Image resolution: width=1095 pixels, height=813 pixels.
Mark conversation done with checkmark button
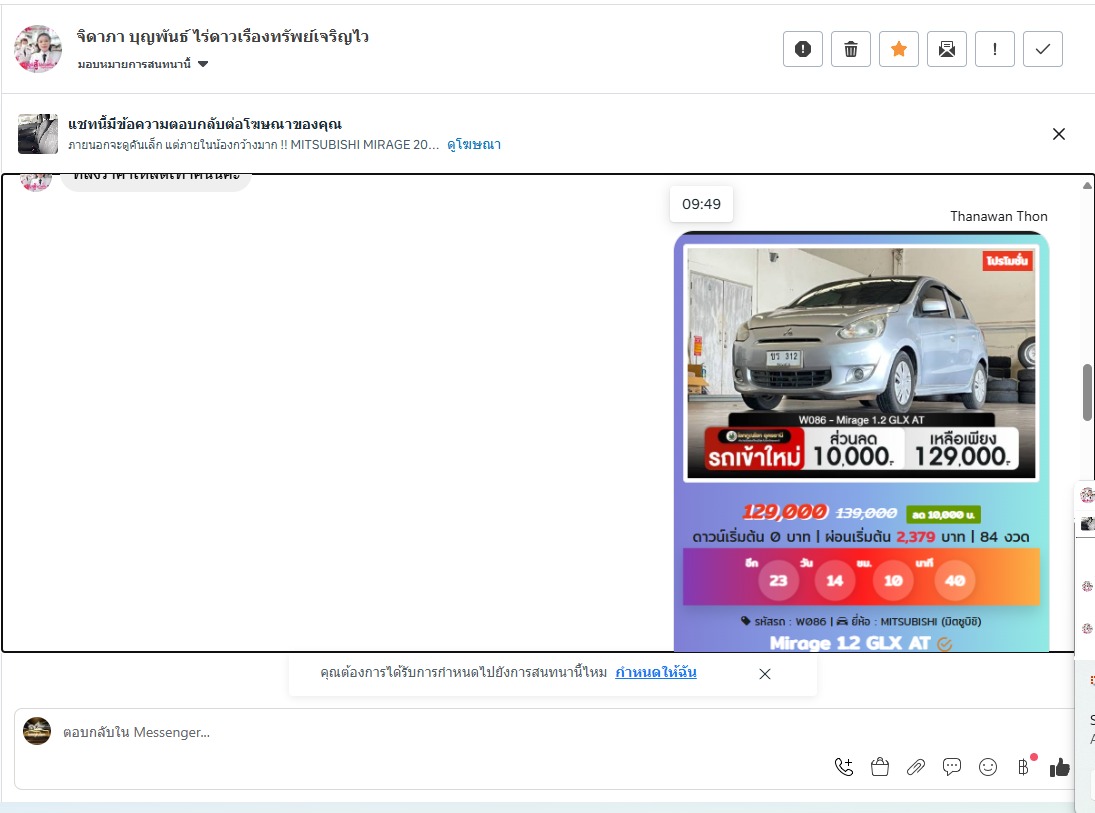click(1042, 49)
